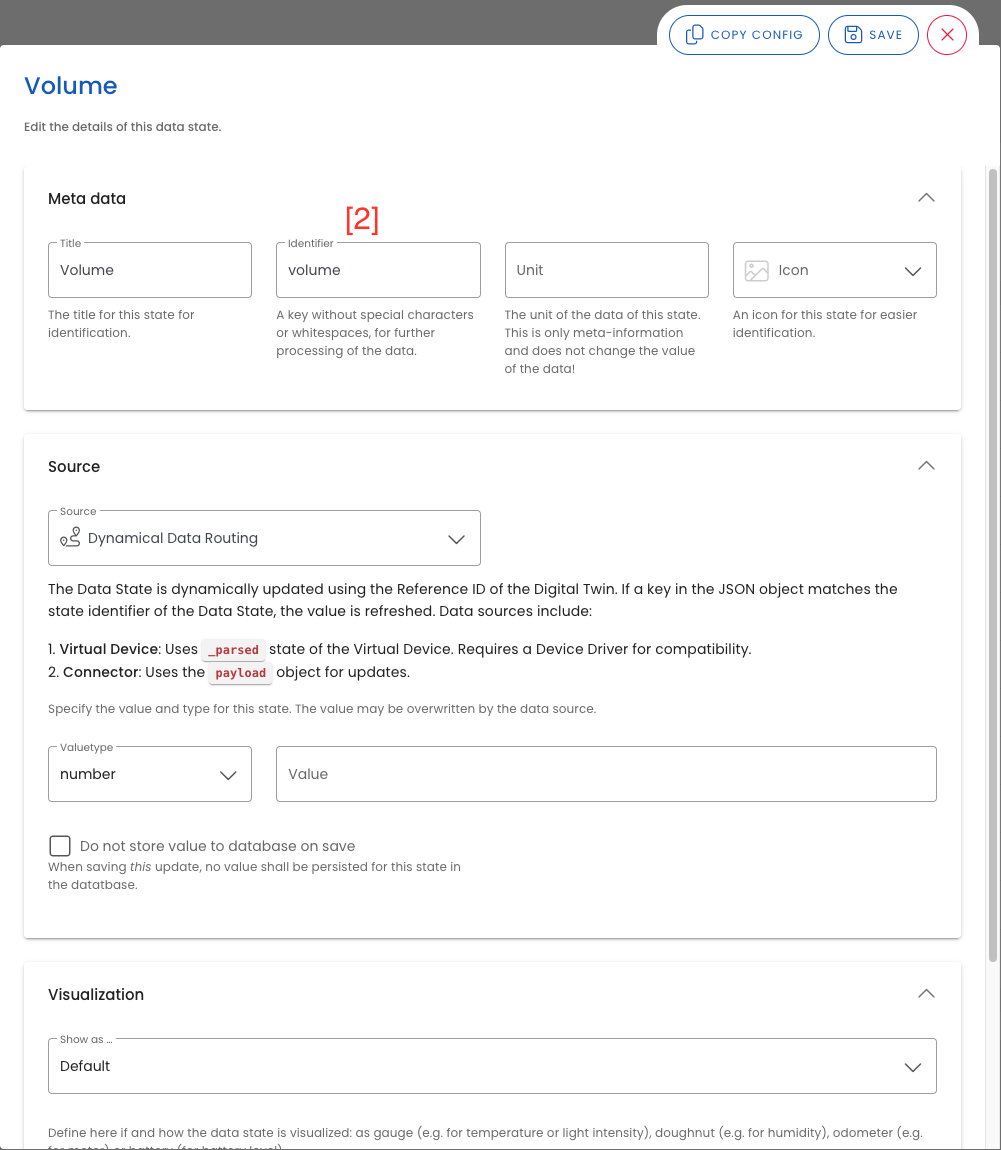This screenshot has width=1001, height=1150.
Task: Collapse the Visualization section chevron
Action: pos(926,994)
